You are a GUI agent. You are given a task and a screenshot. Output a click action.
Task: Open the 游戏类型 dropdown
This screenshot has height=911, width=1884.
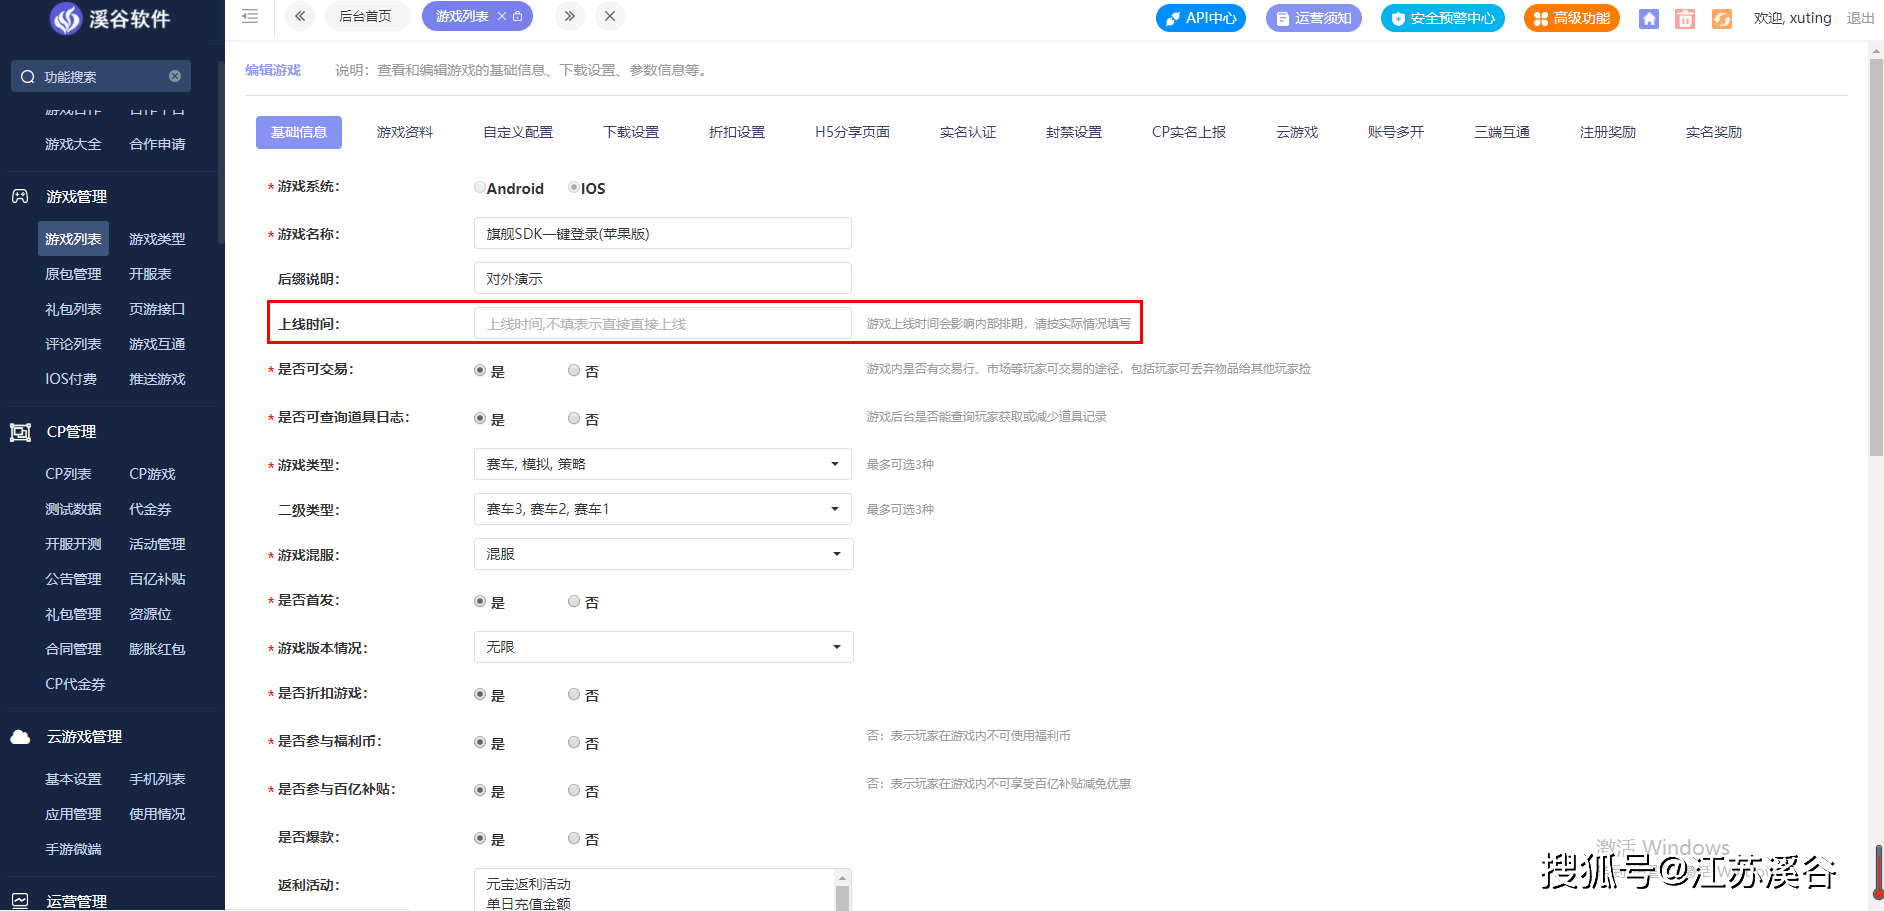(x=662, y=464)
